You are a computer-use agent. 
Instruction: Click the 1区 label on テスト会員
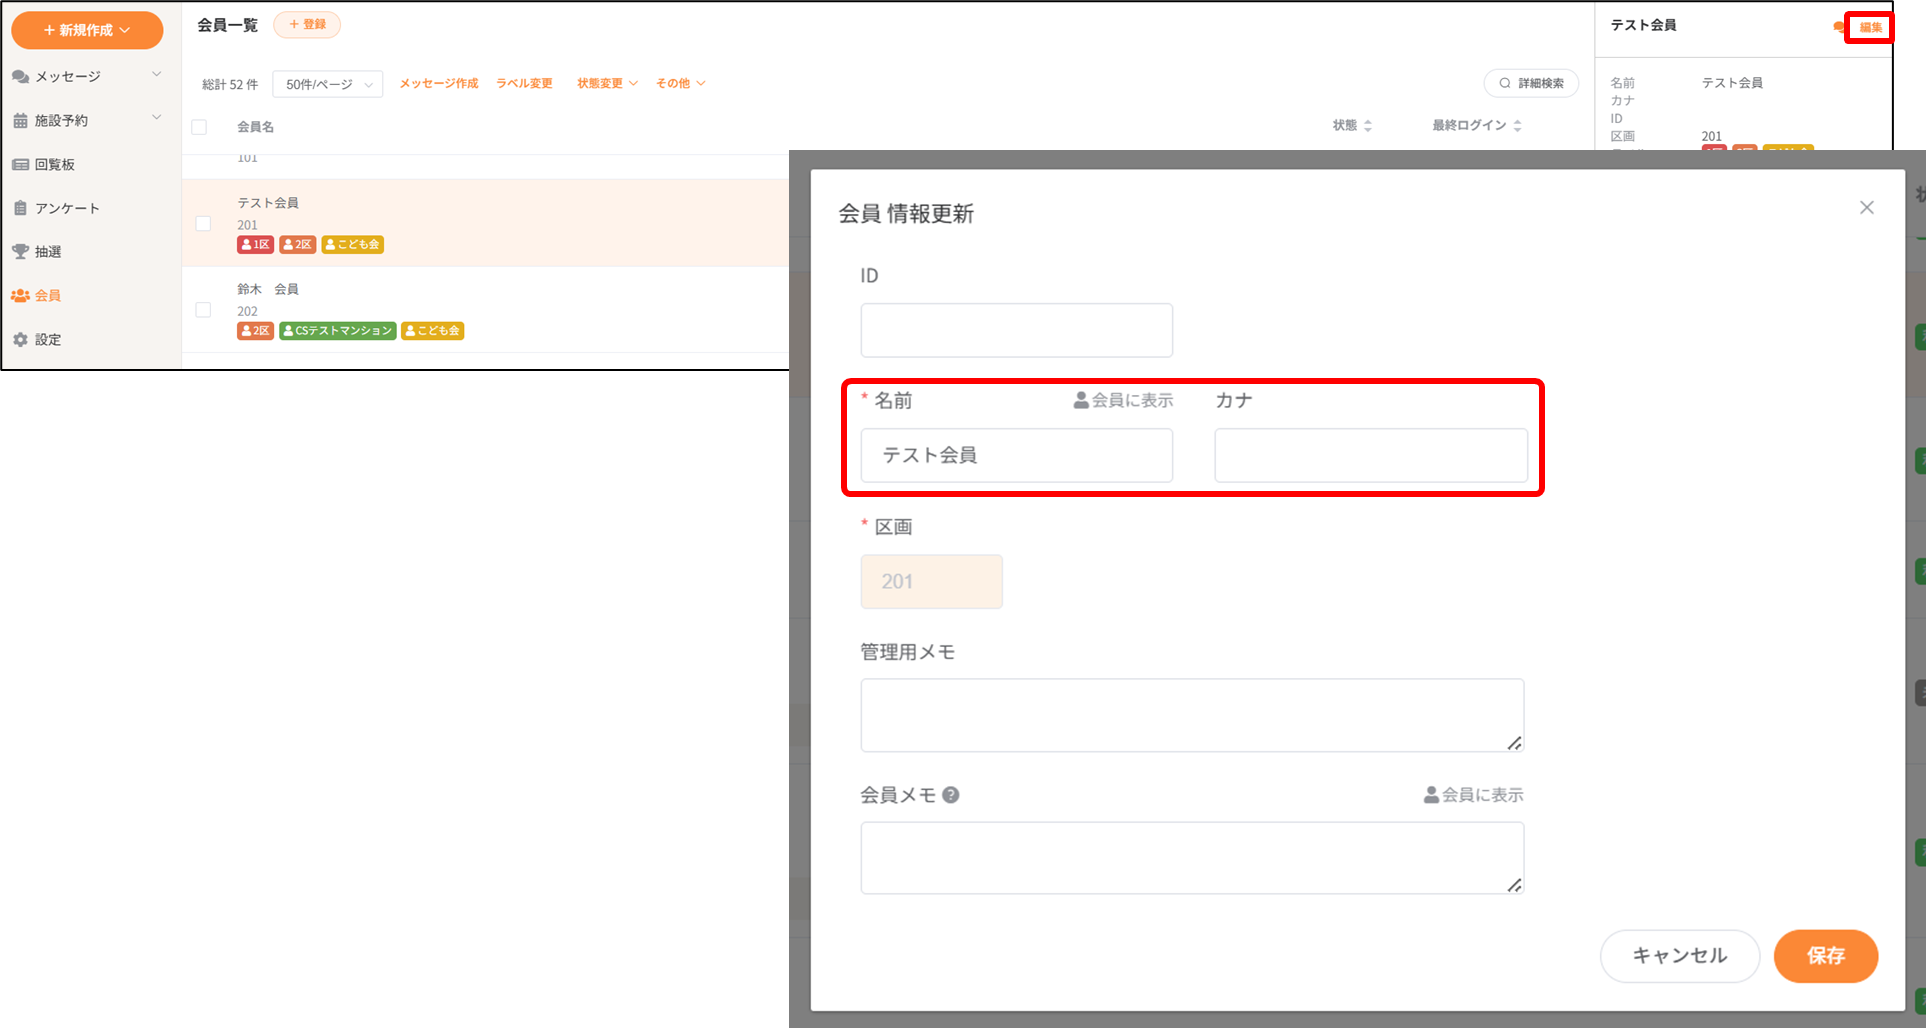pyautogui.click(x=256, y=244)
